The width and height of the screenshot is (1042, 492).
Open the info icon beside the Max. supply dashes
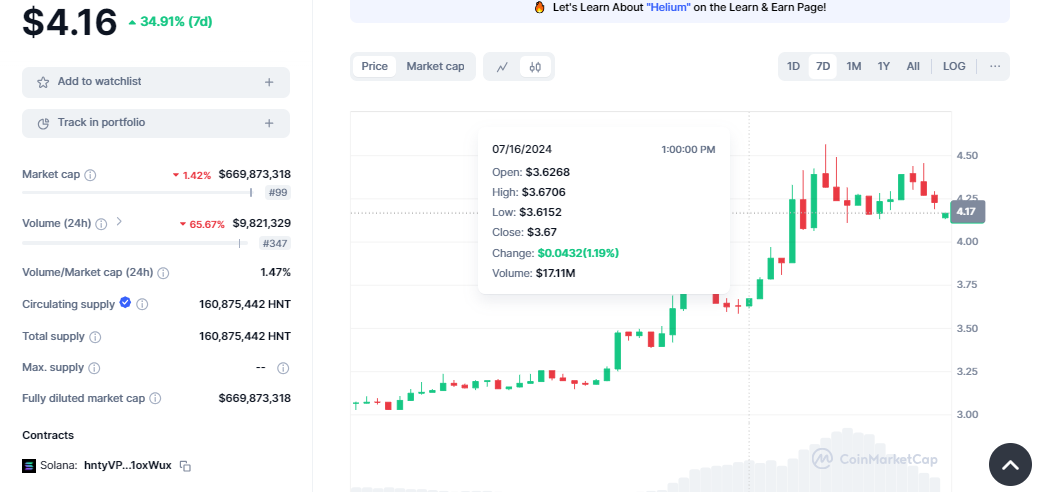[283, 368]
